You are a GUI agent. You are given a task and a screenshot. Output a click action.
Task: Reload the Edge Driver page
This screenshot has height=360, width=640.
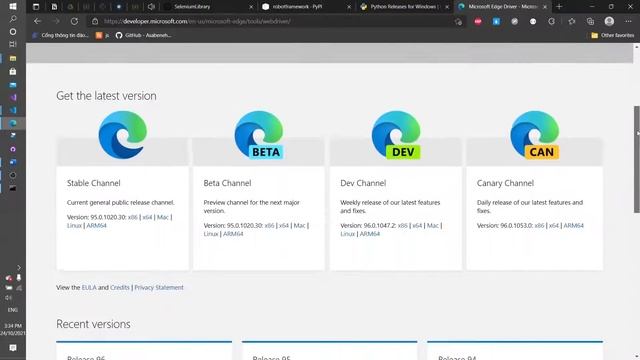pyautogui.click(x=74, y=21)
